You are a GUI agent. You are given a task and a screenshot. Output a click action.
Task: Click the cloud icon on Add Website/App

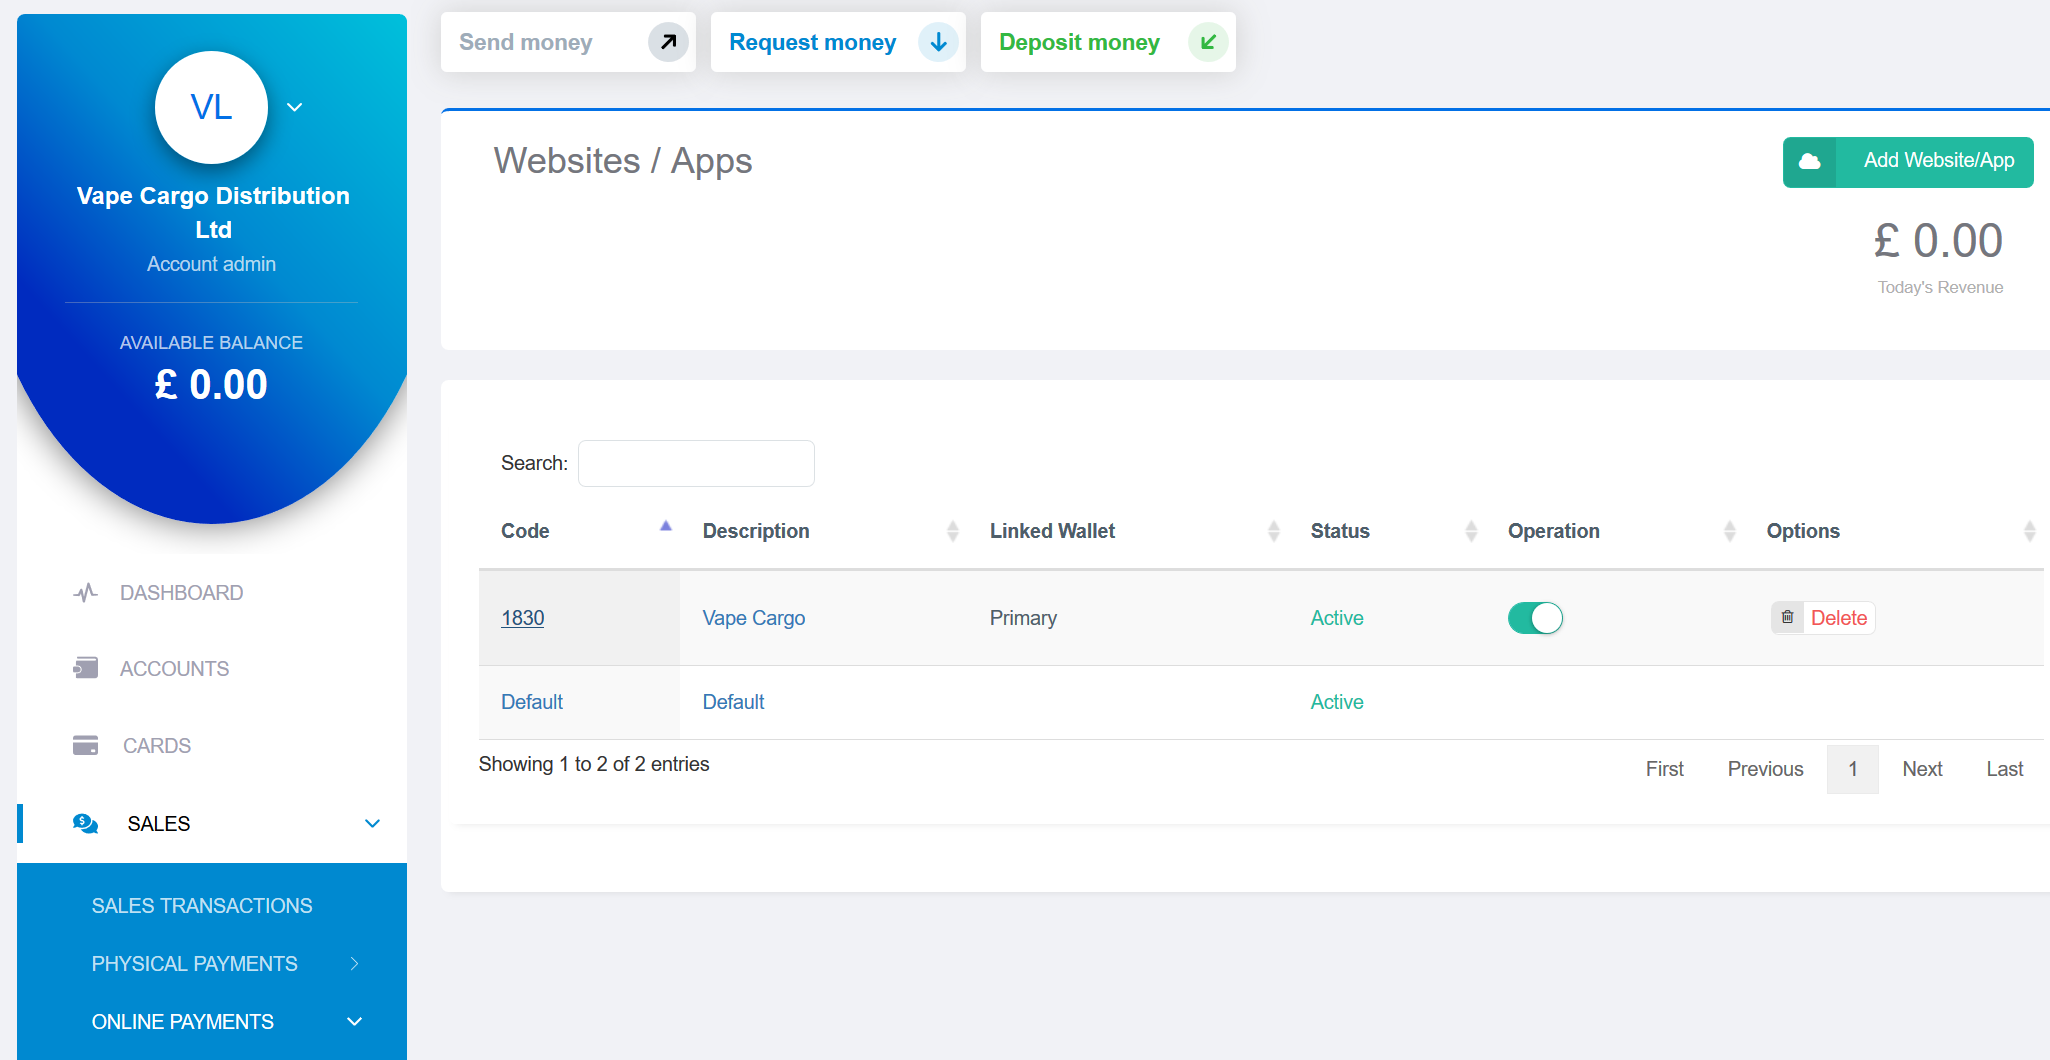[x=1810, y=161]
